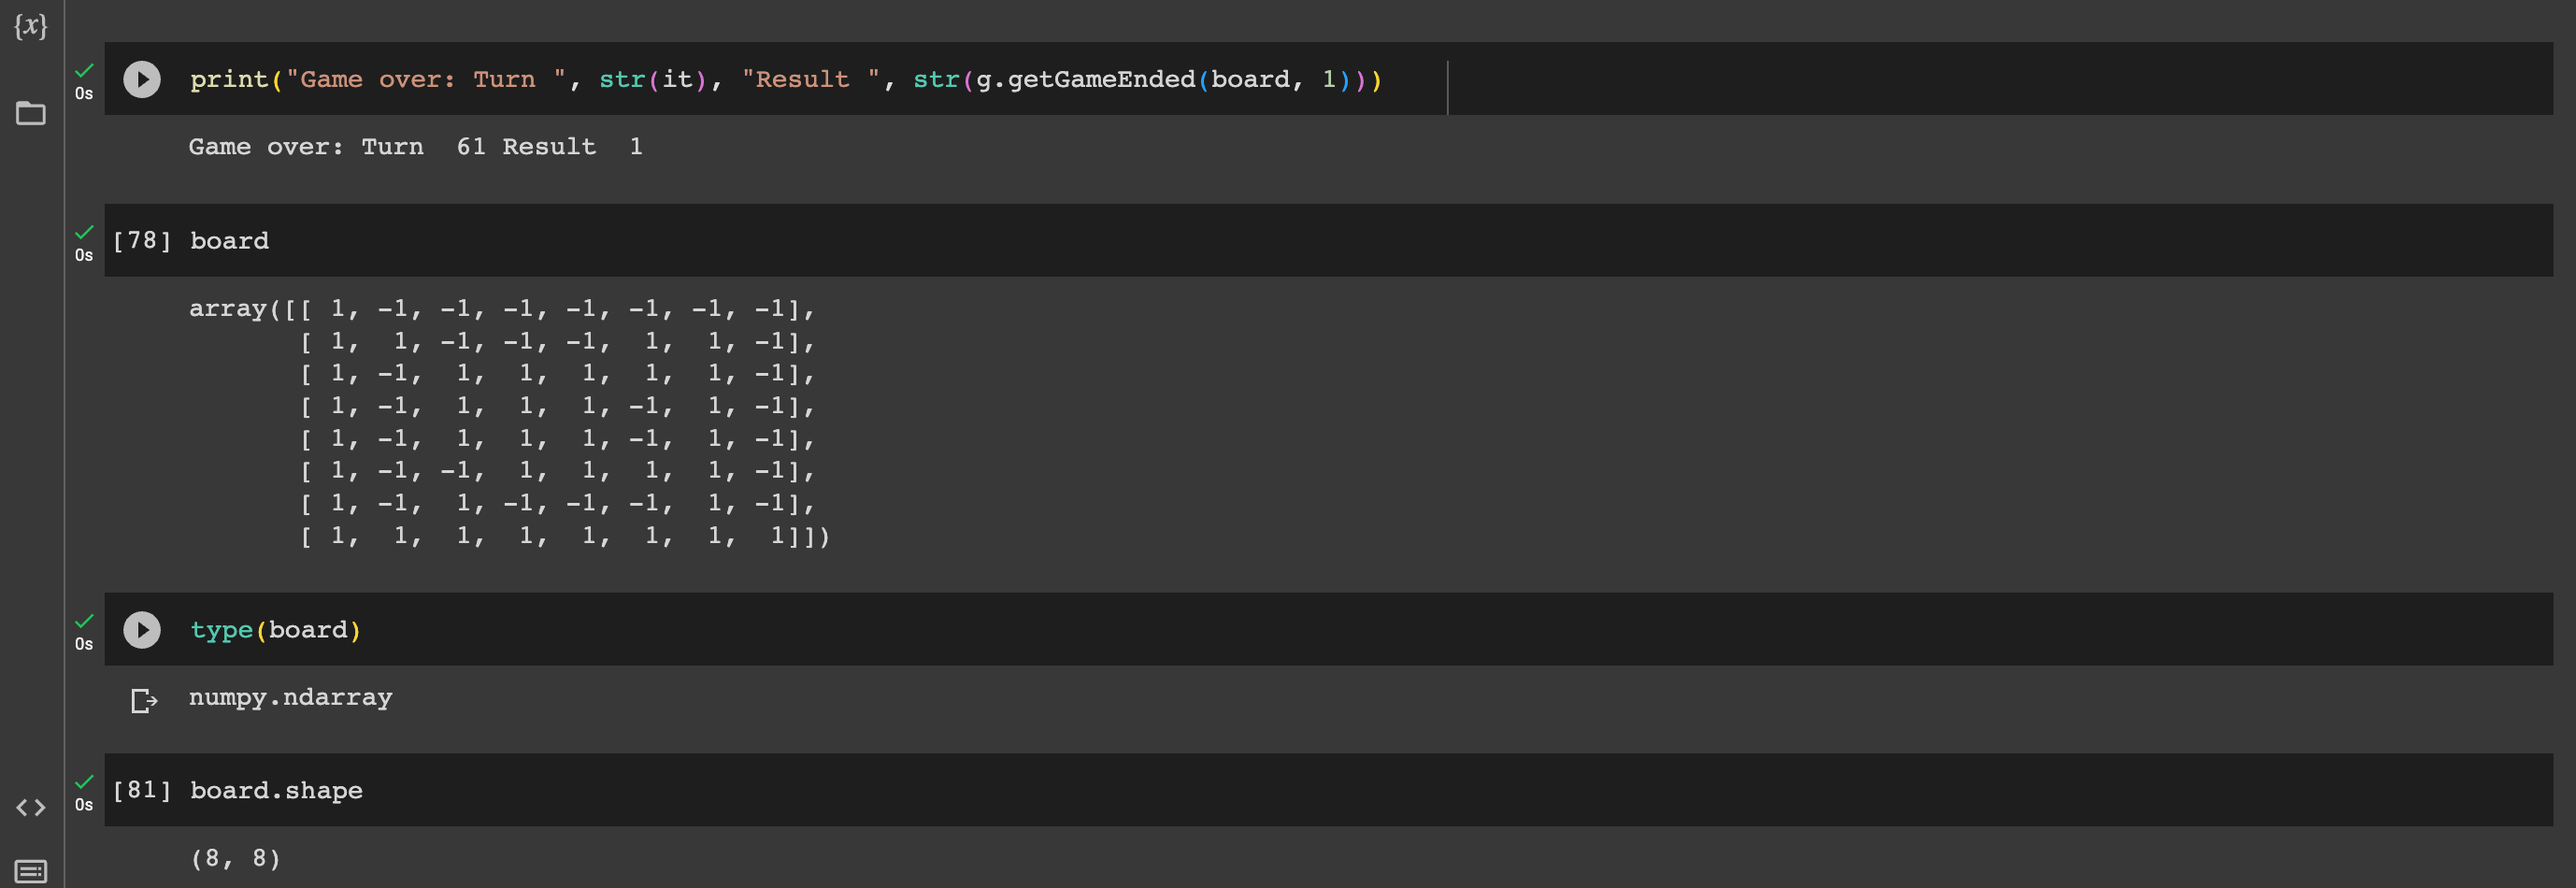Click the green check status of board cell

[84, 232]
